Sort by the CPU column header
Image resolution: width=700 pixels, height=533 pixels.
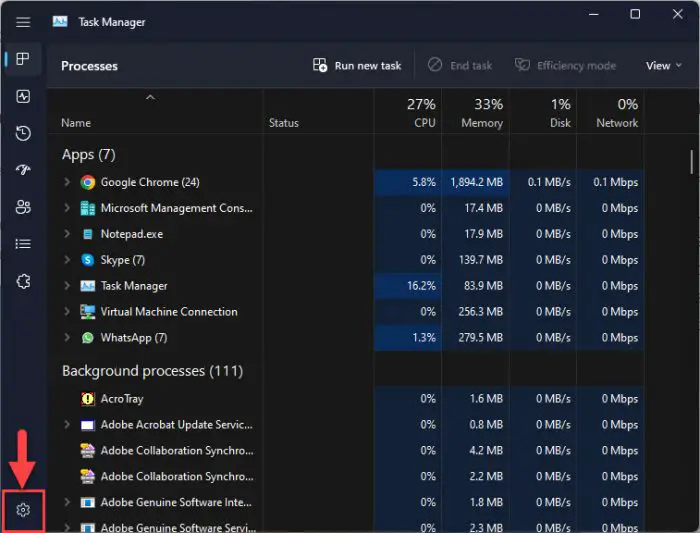pos(408,112)
